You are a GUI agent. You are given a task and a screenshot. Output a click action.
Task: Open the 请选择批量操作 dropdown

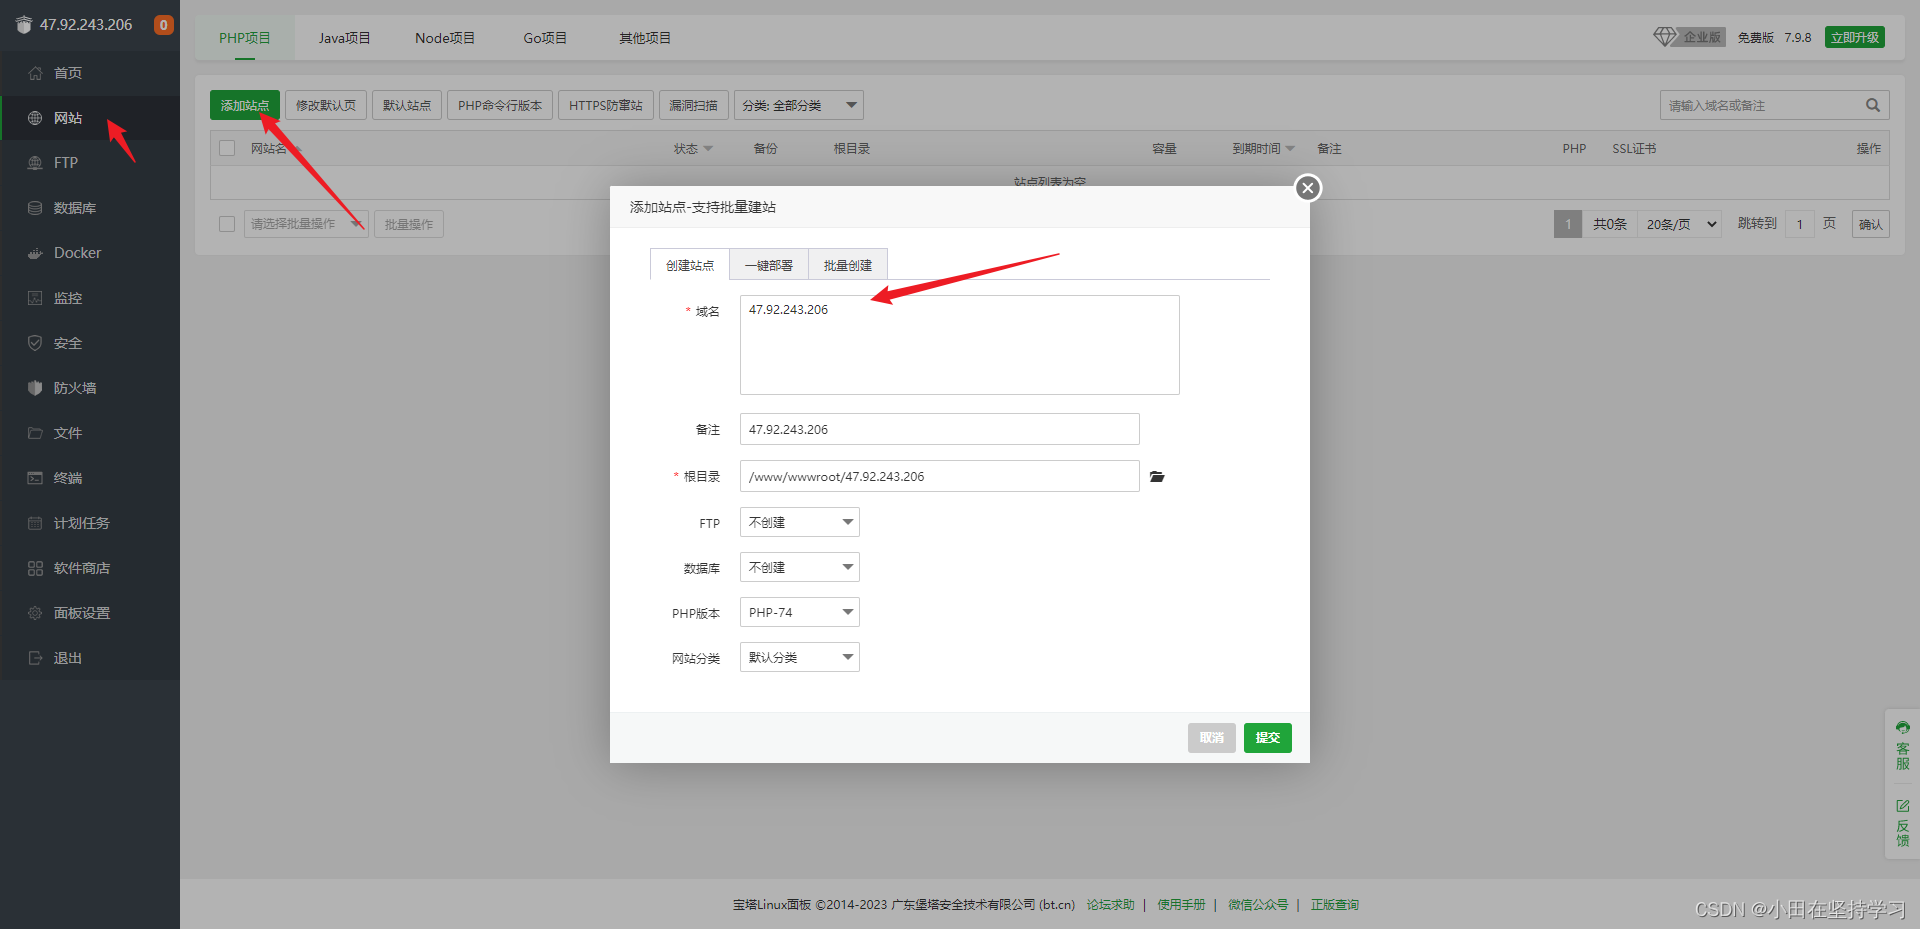click(306, 224)
